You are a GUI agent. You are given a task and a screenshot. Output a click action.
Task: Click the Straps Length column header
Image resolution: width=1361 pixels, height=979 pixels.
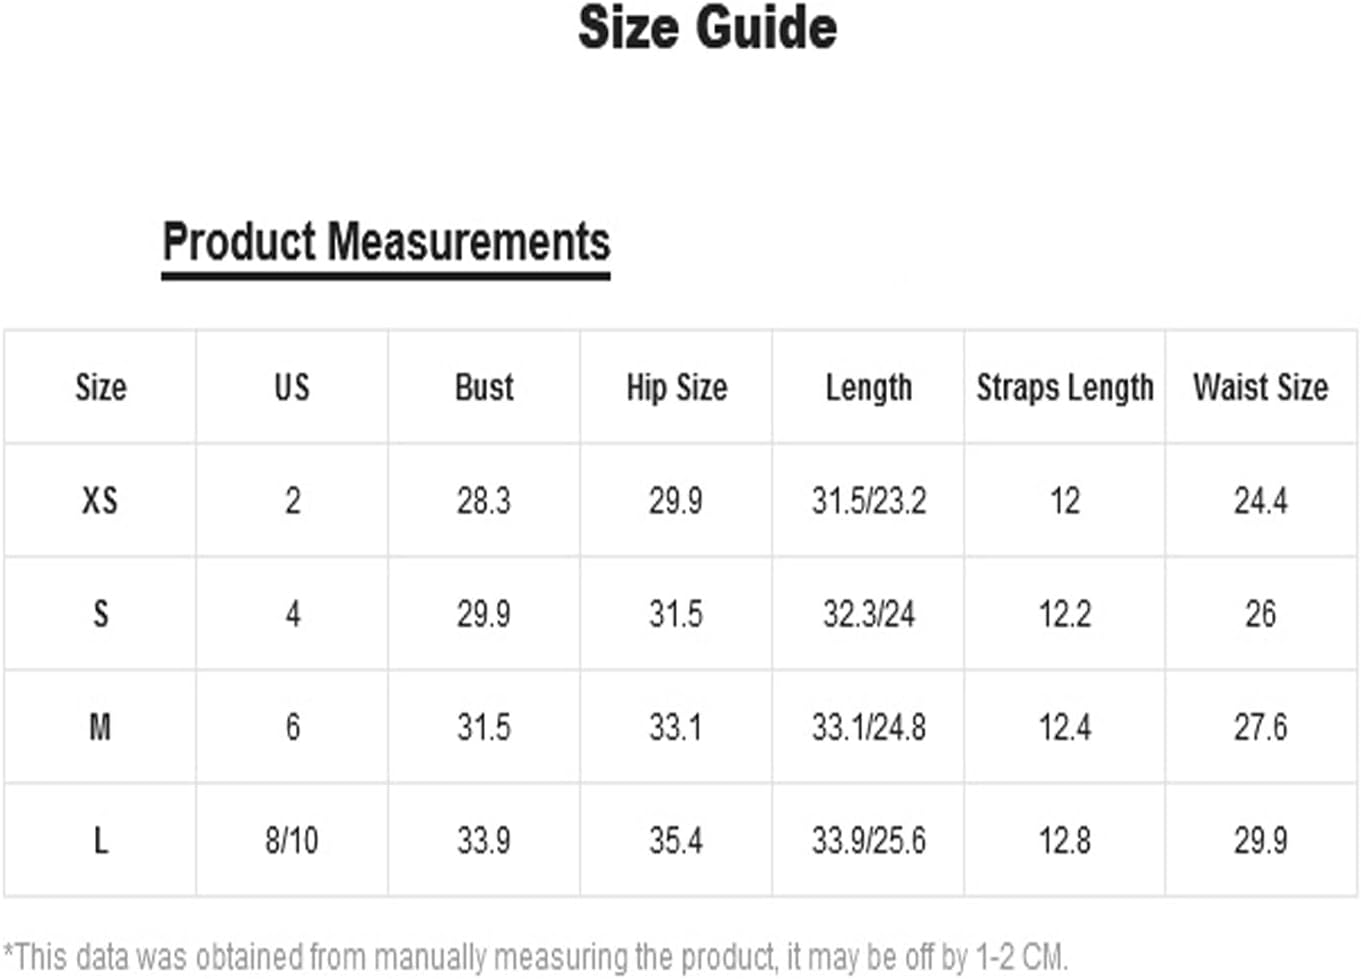pos(1065,388)
